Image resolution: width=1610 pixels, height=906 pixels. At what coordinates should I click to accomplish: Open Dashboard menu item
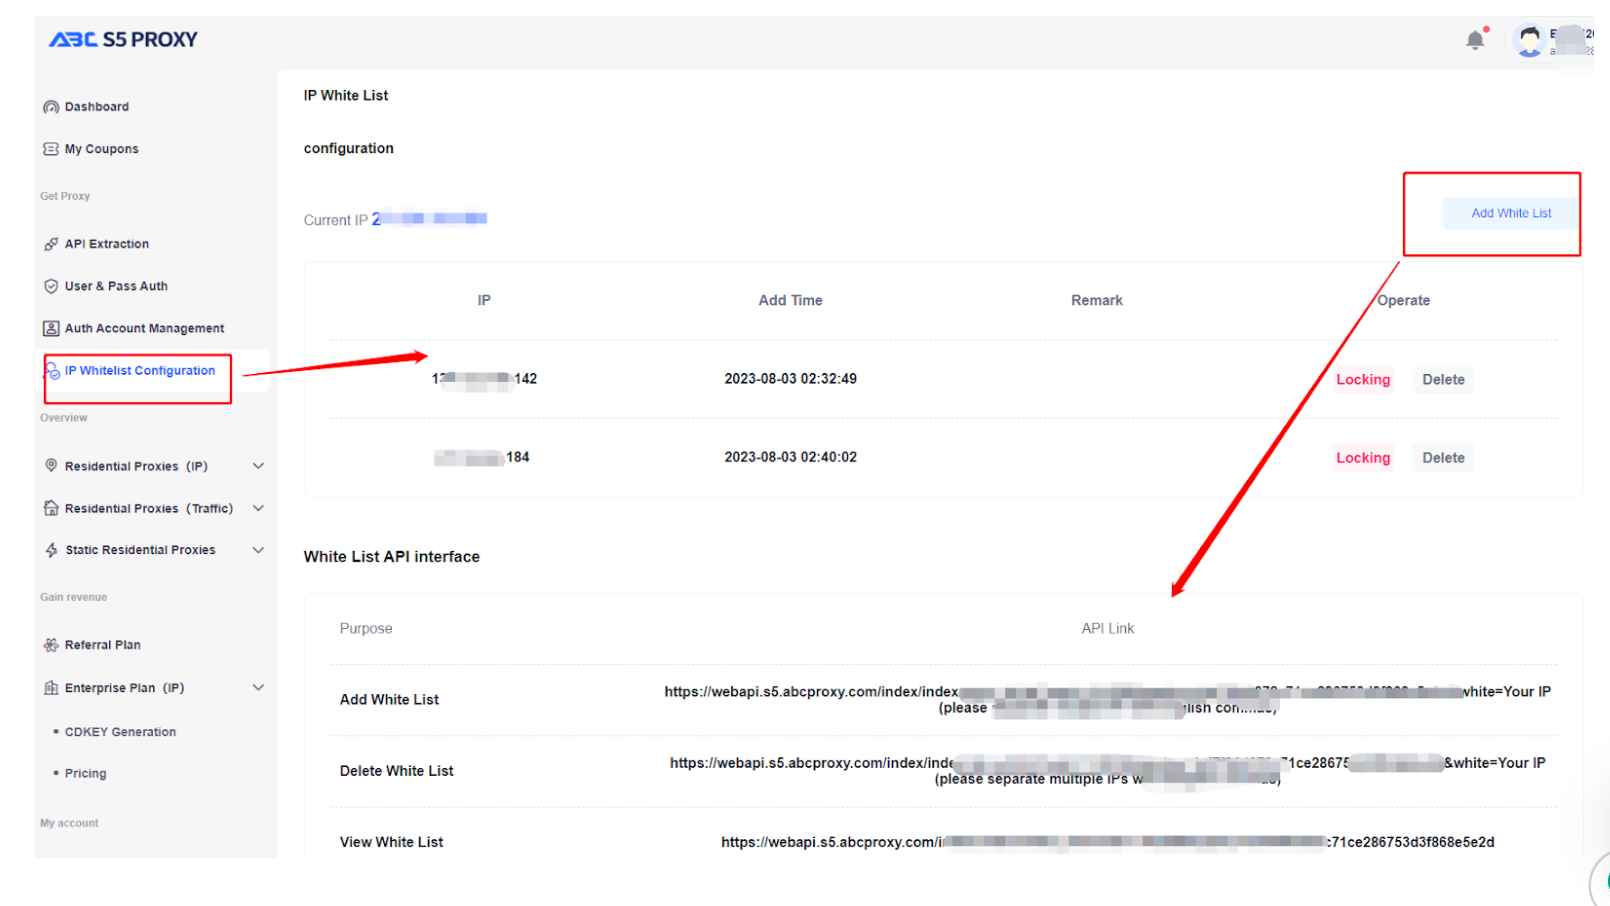click(97, 107)
